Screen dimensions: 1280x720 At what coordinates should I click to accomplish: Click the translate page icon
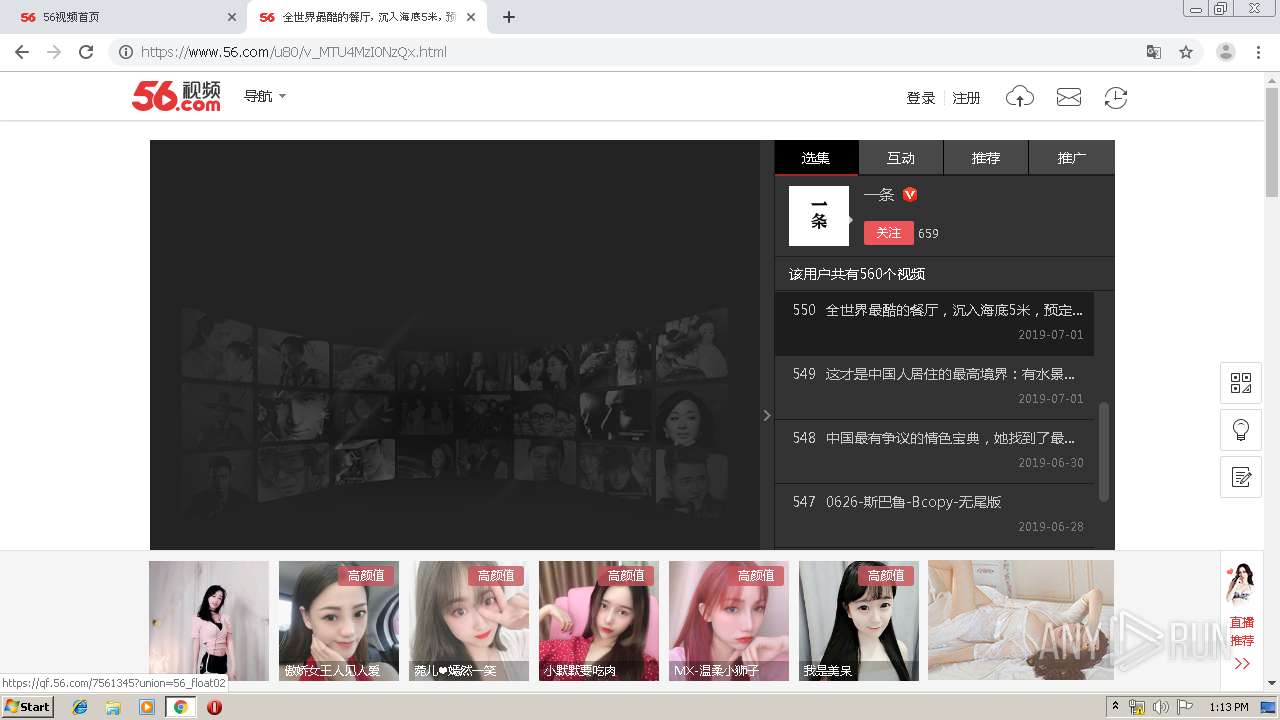point(1154,52)
